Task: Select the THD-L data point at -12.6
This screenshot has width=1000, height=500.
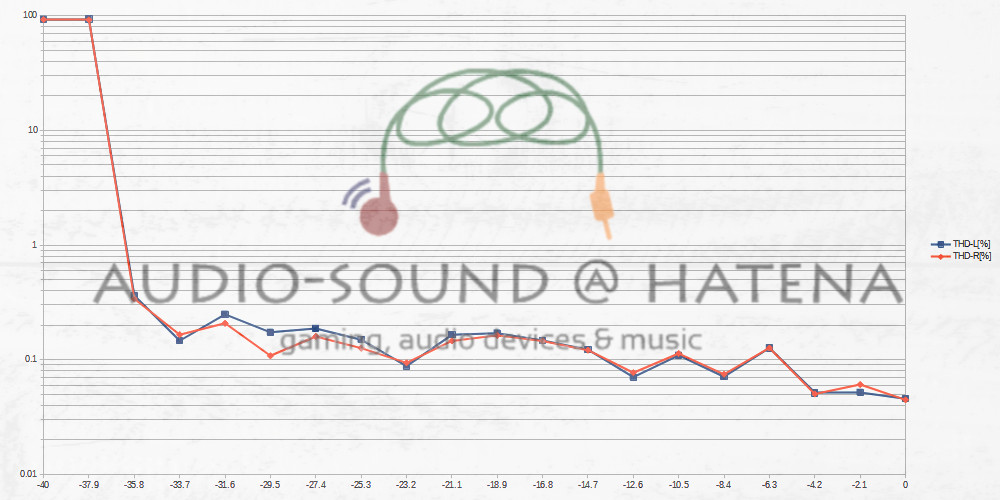Action: pyautogui.click(x=633, y=378)
